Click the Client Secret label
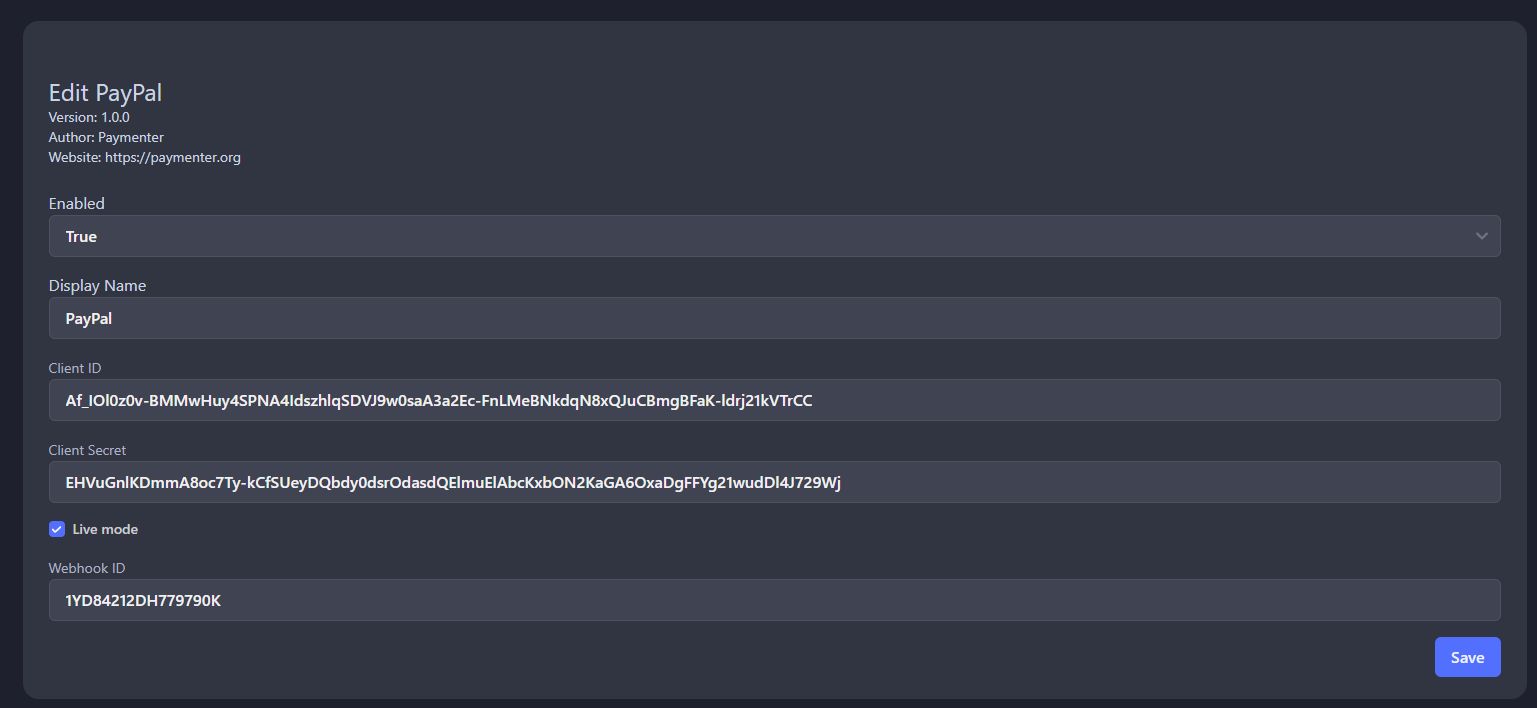The height and width of the screenshot is (708, 1537). coord(87,450)
